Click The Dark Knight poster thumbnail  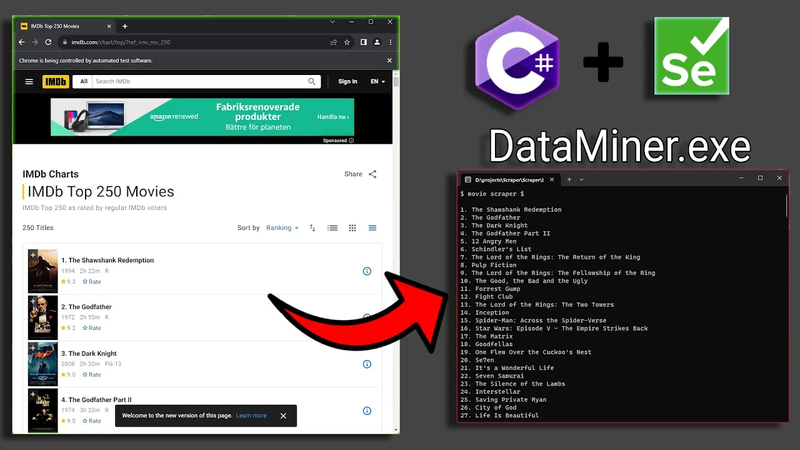tap(43, 364)
